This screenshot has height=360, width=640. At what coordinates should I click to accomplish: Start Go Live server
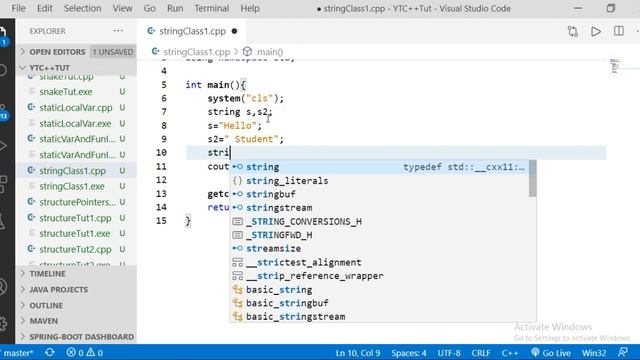[x=551, y=353]
